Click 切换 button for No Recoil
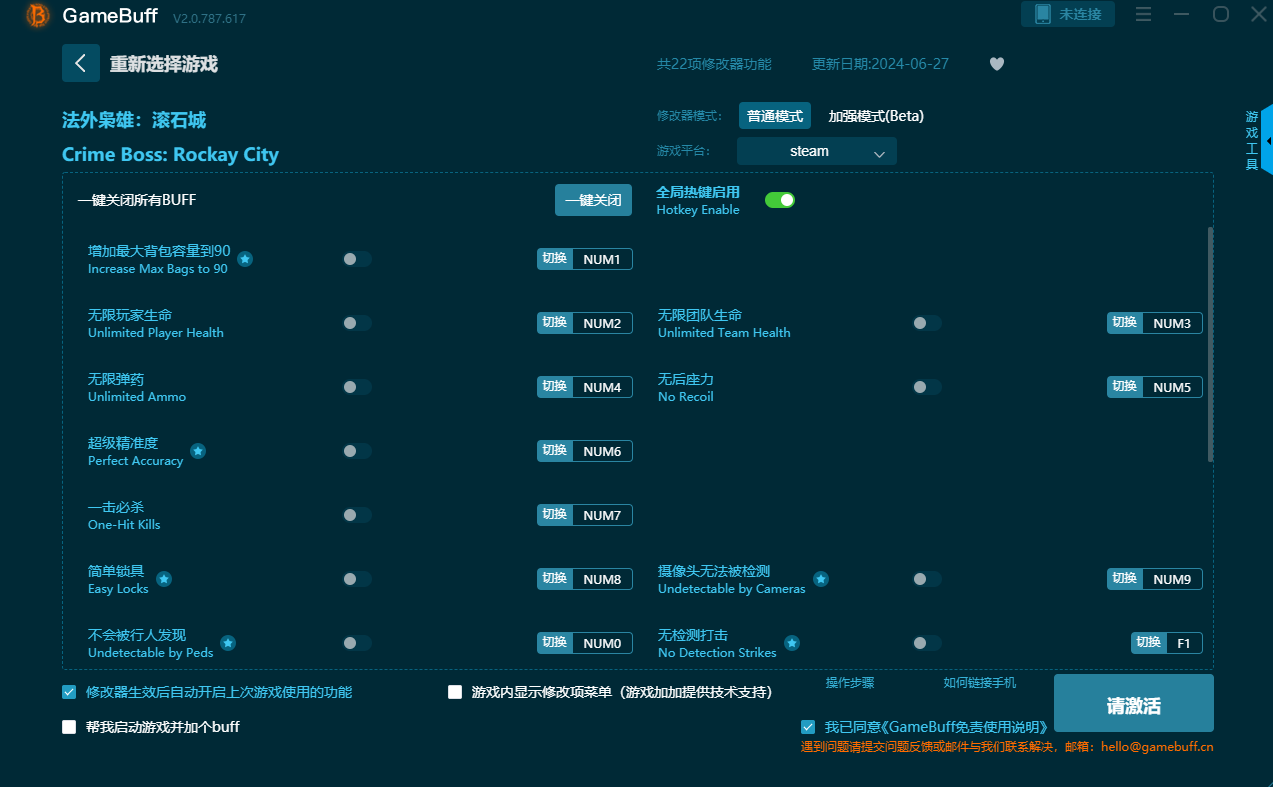1273x787 pixels. pos(1125,387)
